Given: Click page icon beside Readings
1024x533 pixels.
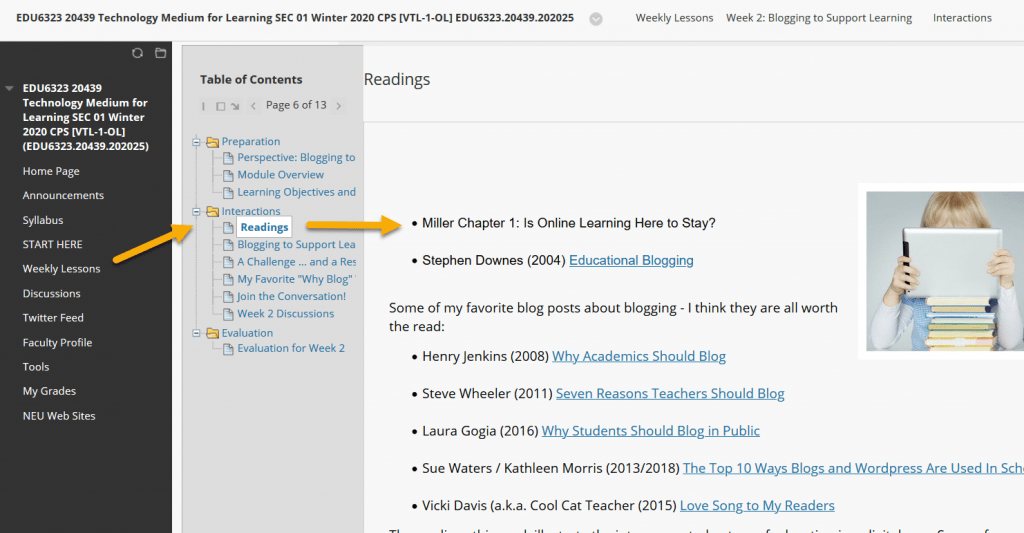Looking at the screenshot, I should [x=228, y=227].
